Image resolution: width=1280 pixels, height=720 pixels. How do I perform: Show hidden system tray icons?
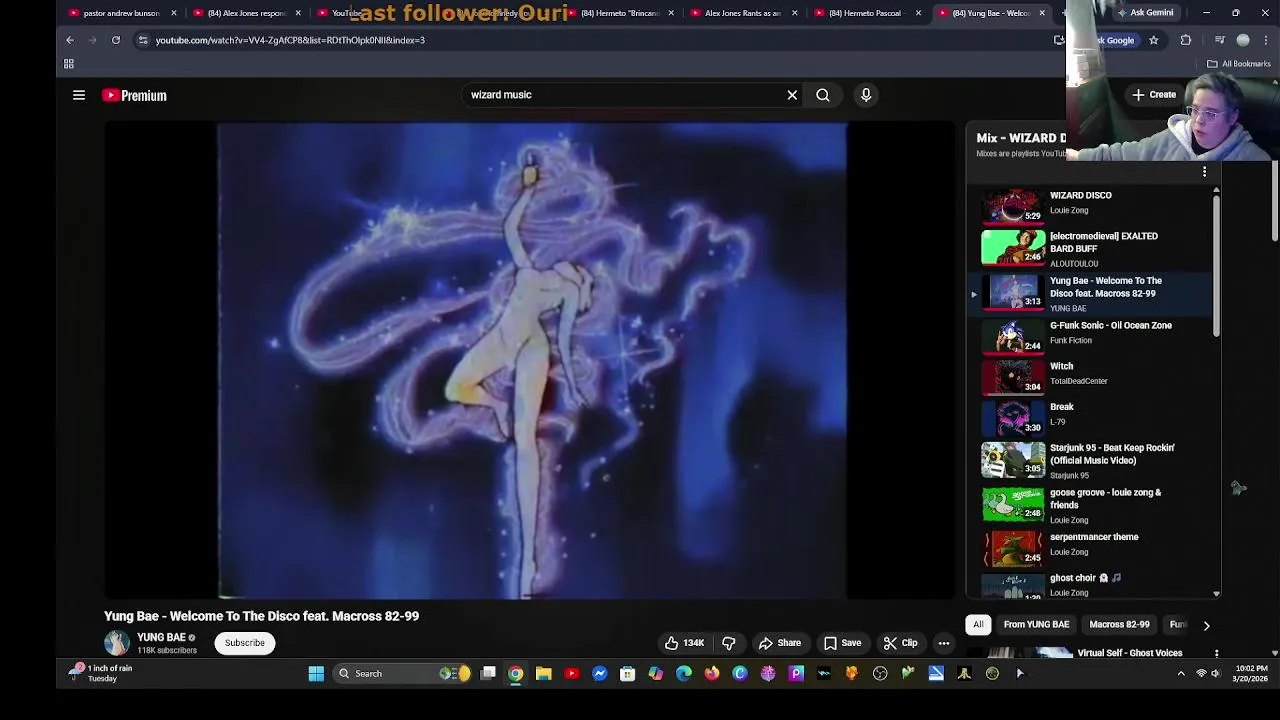tap(1181, 674)
